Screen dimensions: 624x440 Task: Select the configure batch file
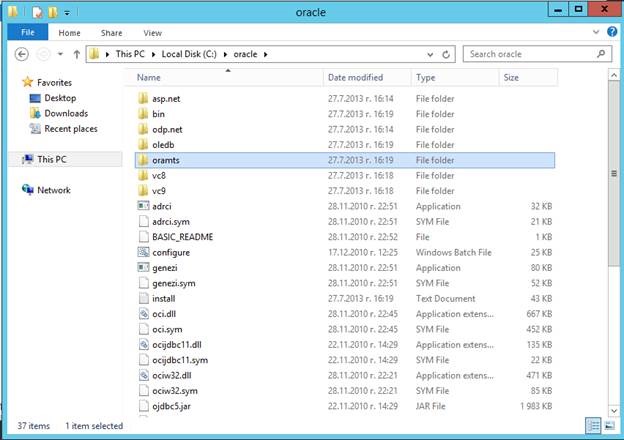tap(171, 252)
